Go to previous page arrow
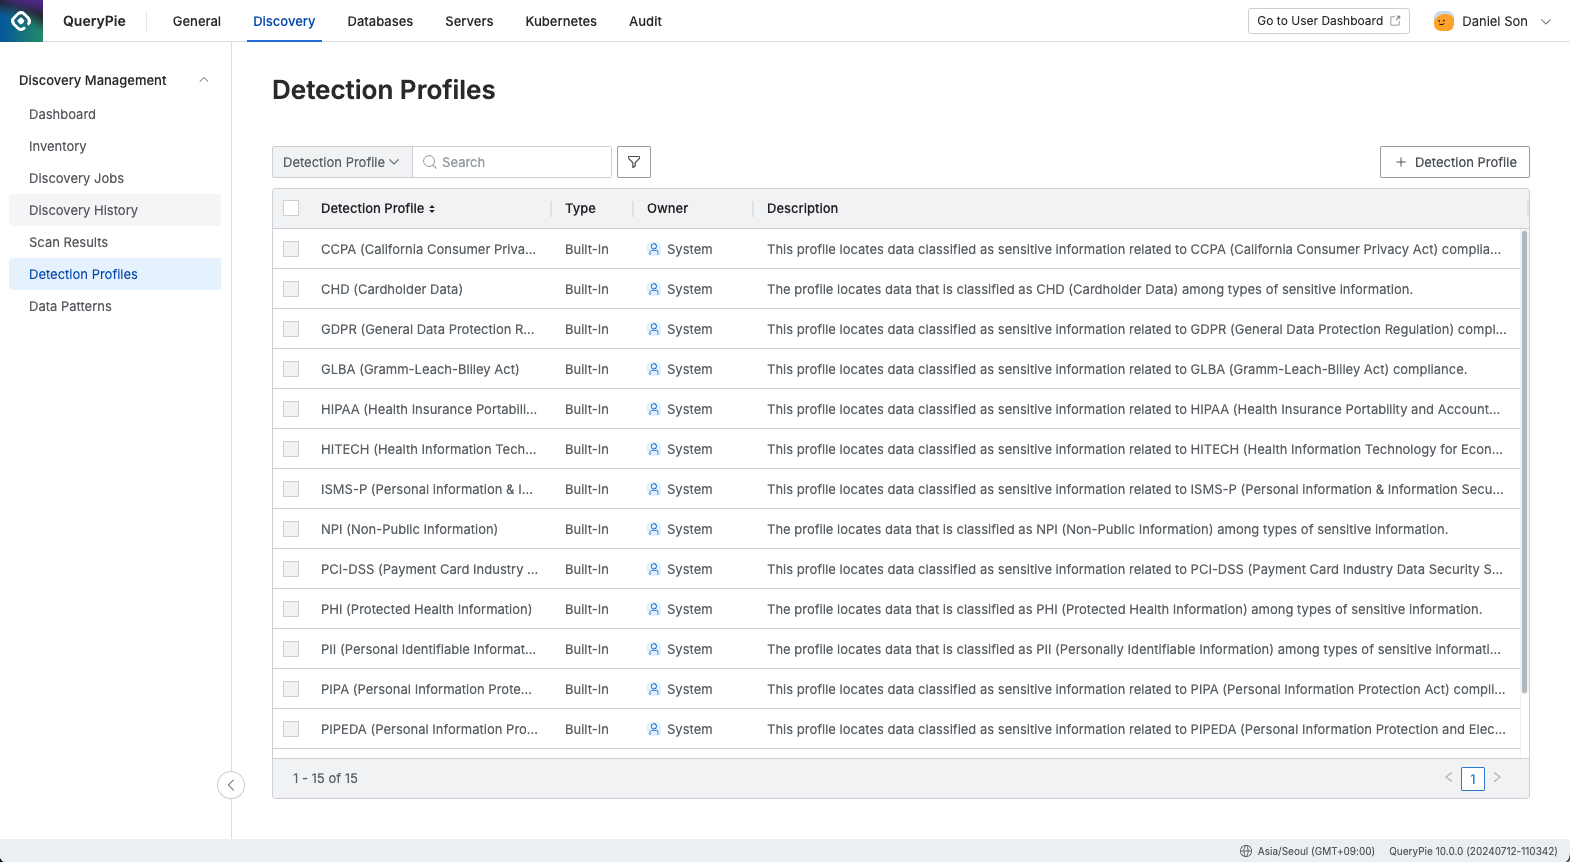This screenshot has height=862, width=1570. coord(1448,777)
